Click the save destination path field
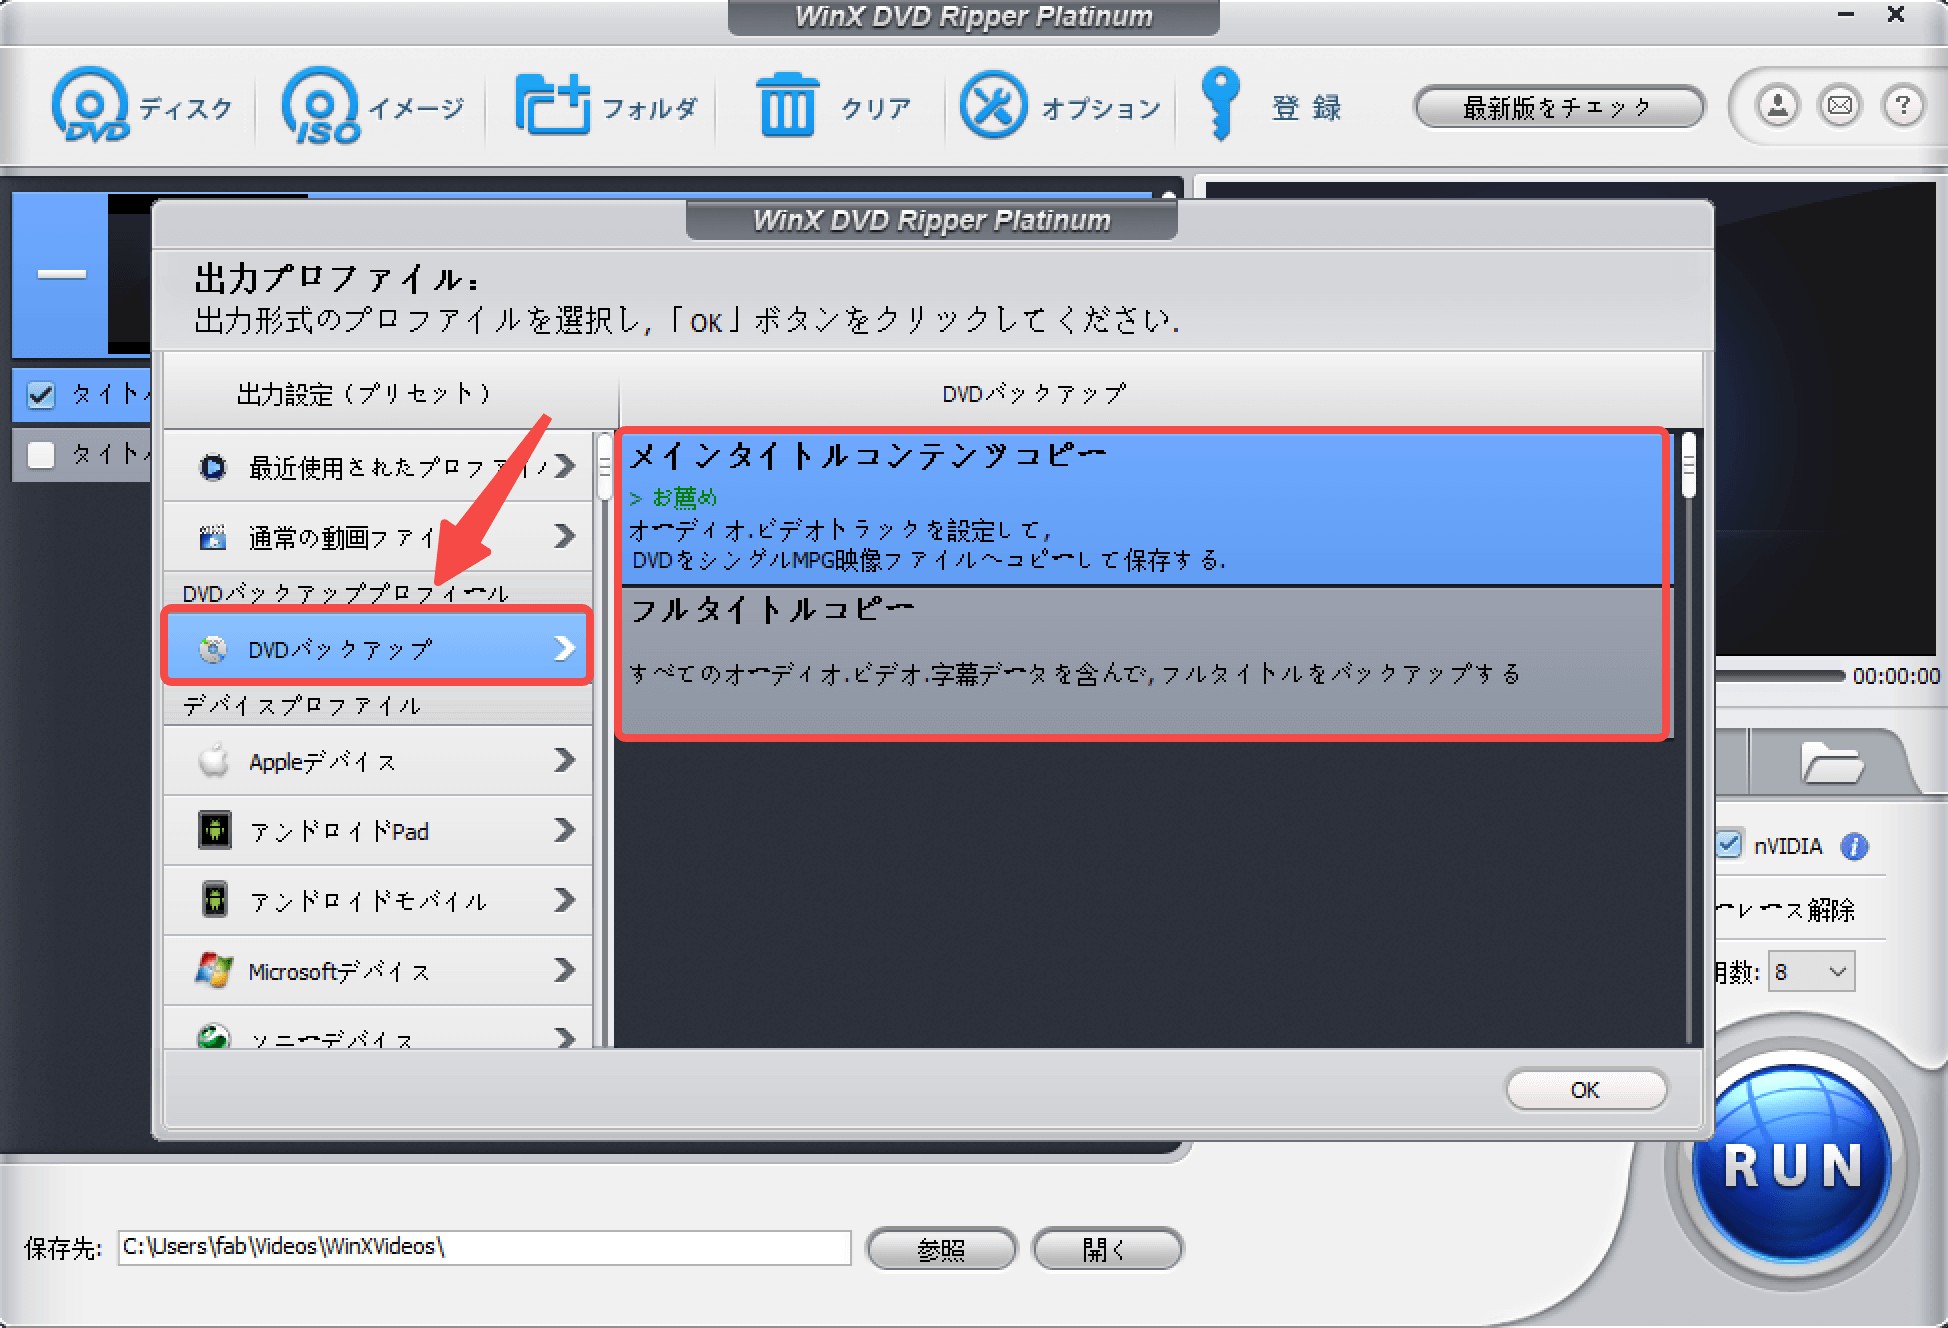The image size is (1948, 1328). click(x=485, y=1248)
